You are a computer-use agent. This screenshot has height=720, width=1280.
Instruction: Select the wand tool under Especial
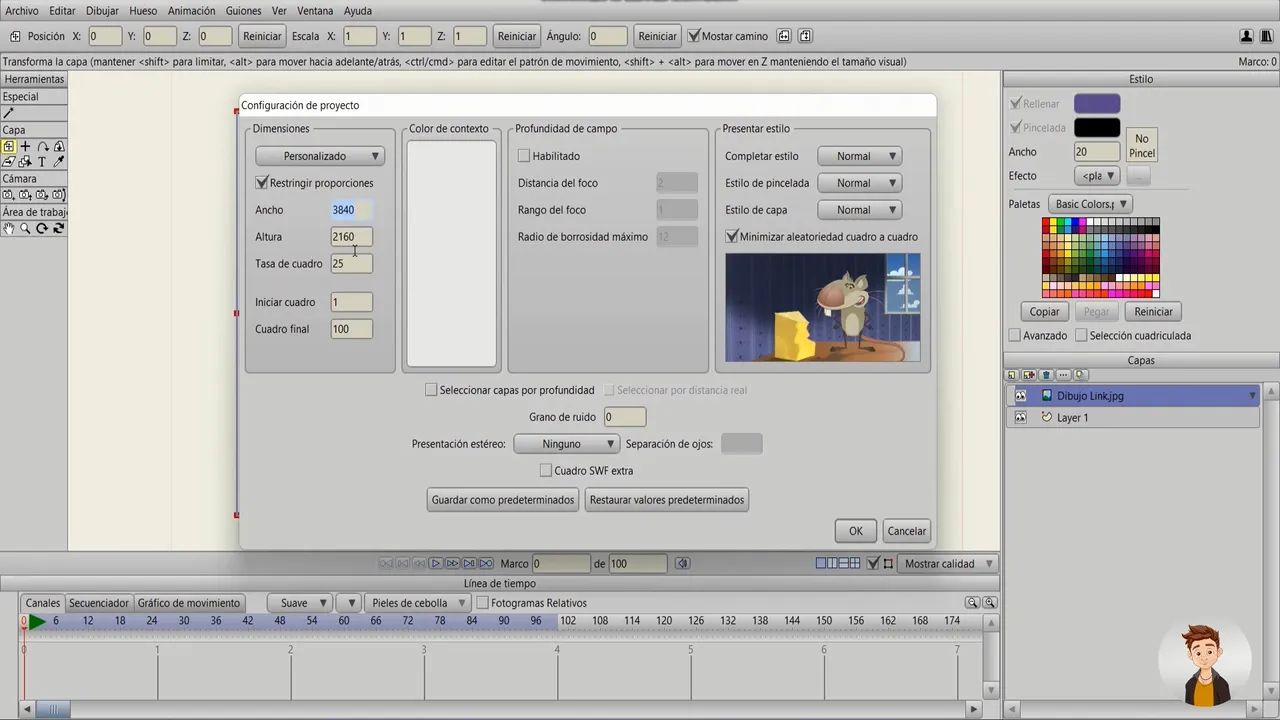point(8,113)
